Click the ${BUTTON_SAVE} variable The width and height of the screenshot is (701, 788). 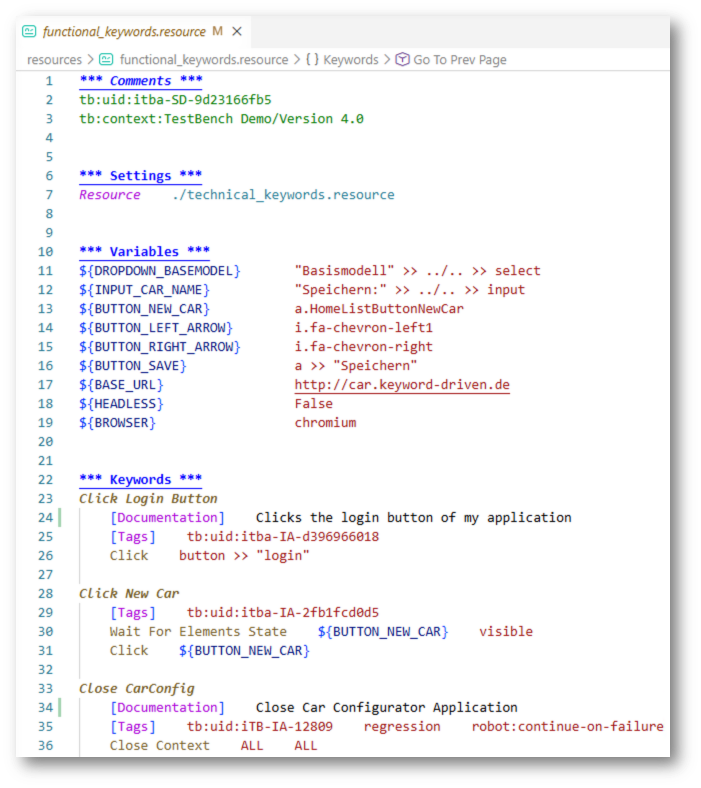133,366
